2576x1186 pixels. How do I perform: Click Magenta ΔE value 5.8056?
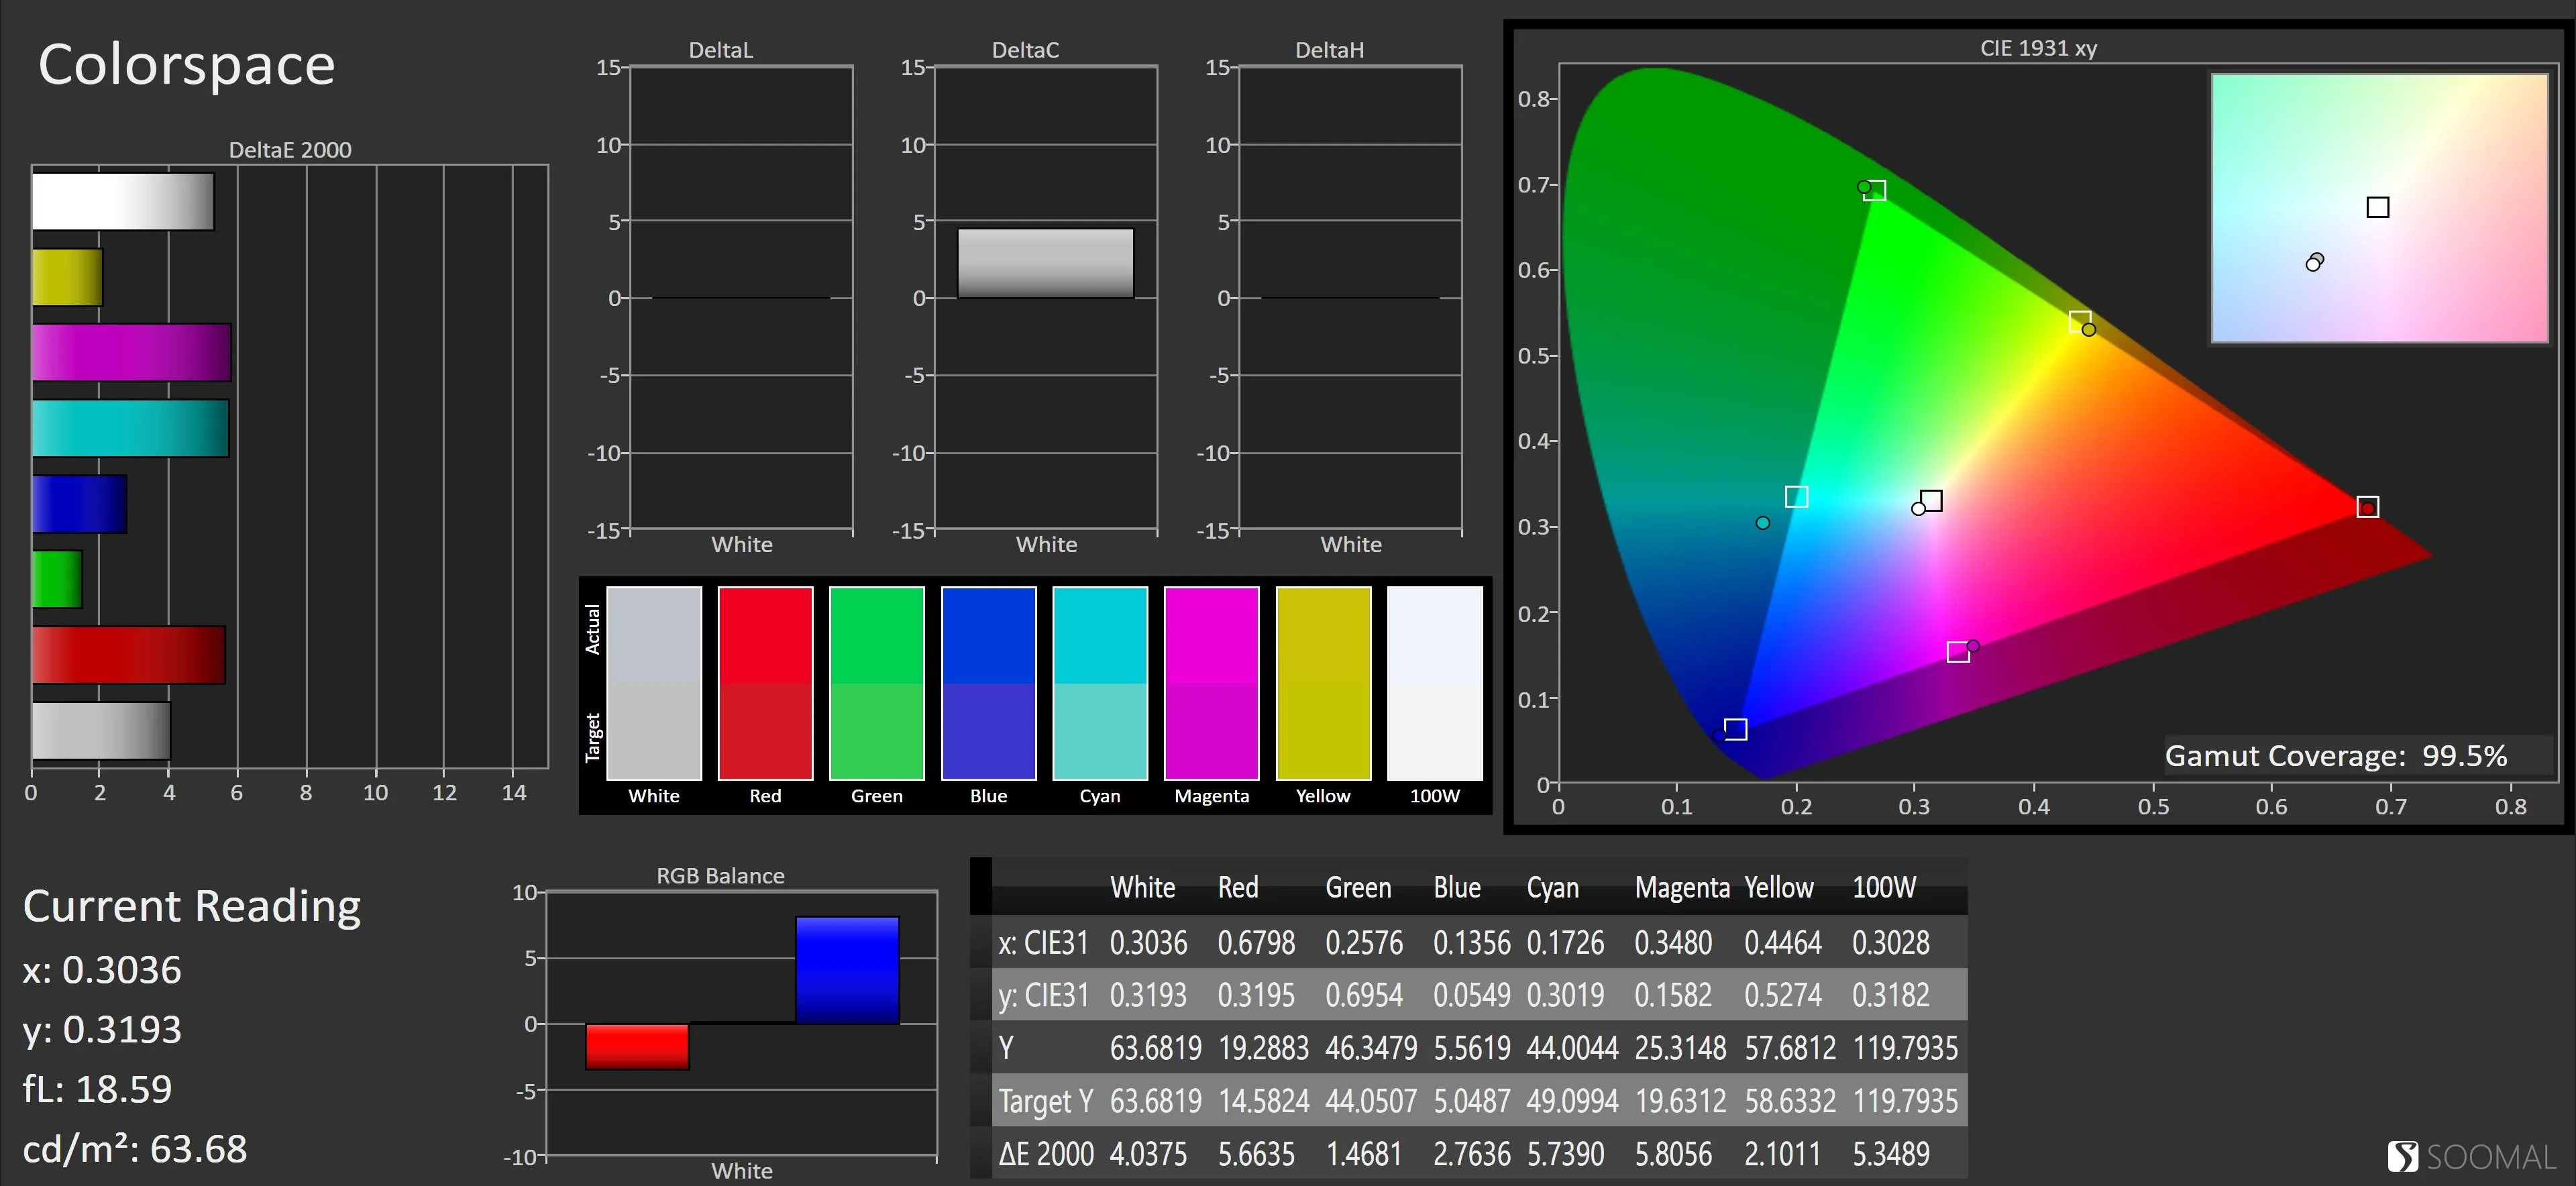[x=1673, y=1154]
